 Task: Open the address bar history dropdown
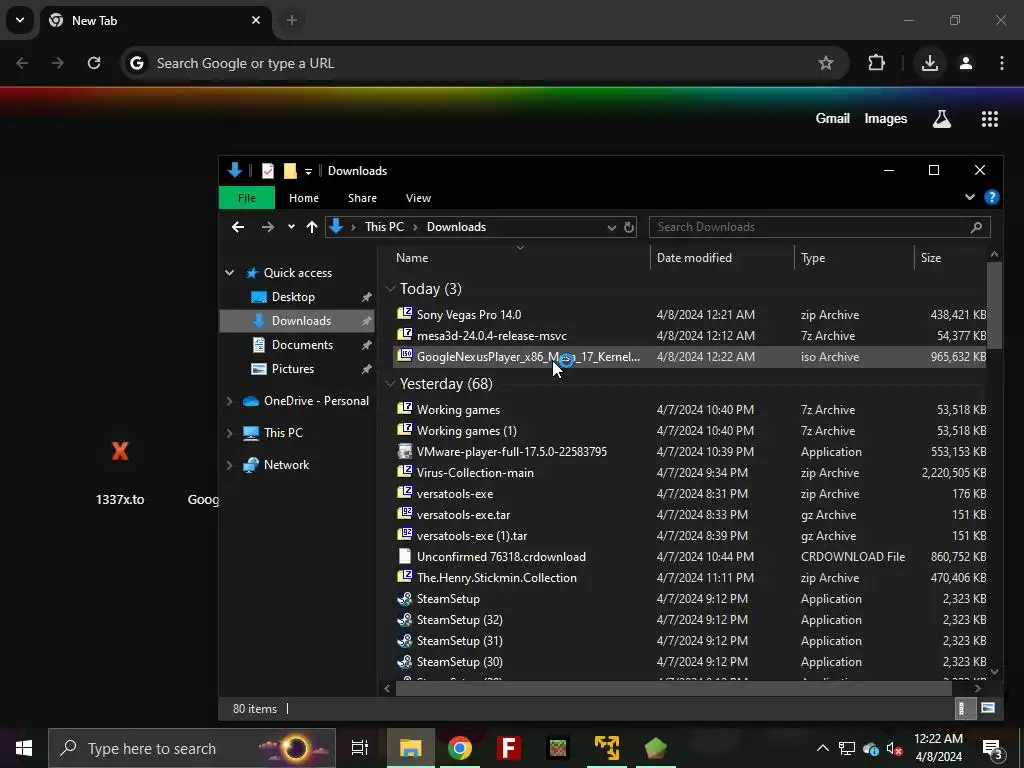click(x=611, y=227)
